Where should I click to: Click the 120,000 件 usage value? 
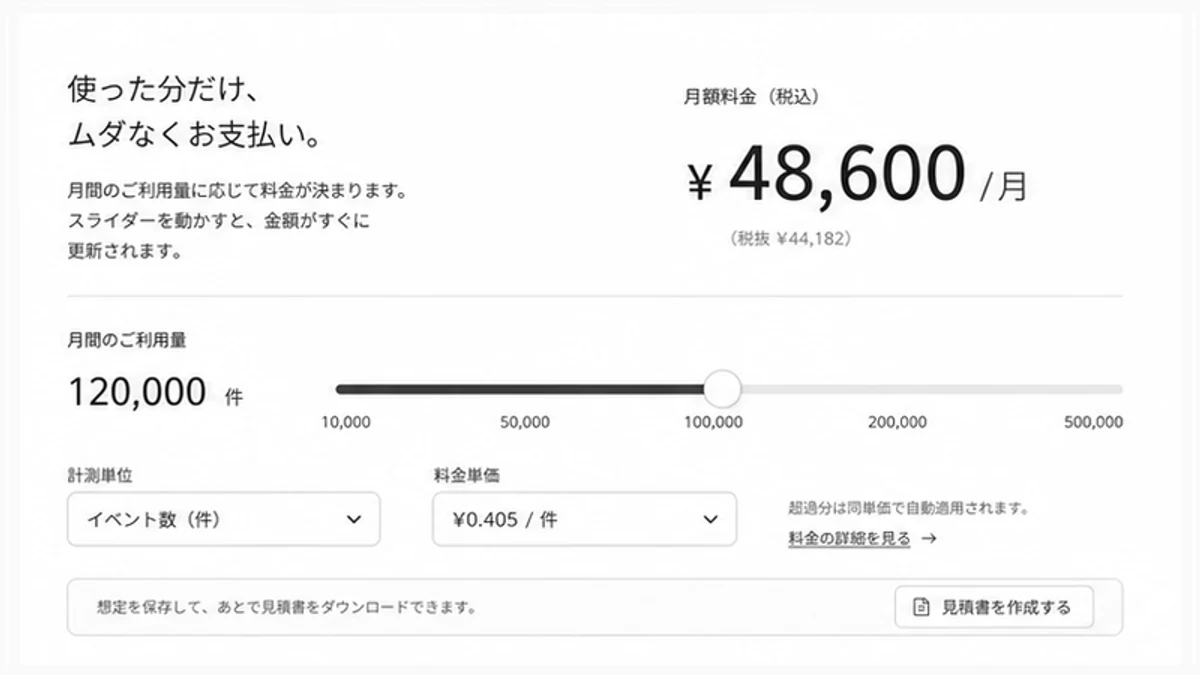point(155,393)
